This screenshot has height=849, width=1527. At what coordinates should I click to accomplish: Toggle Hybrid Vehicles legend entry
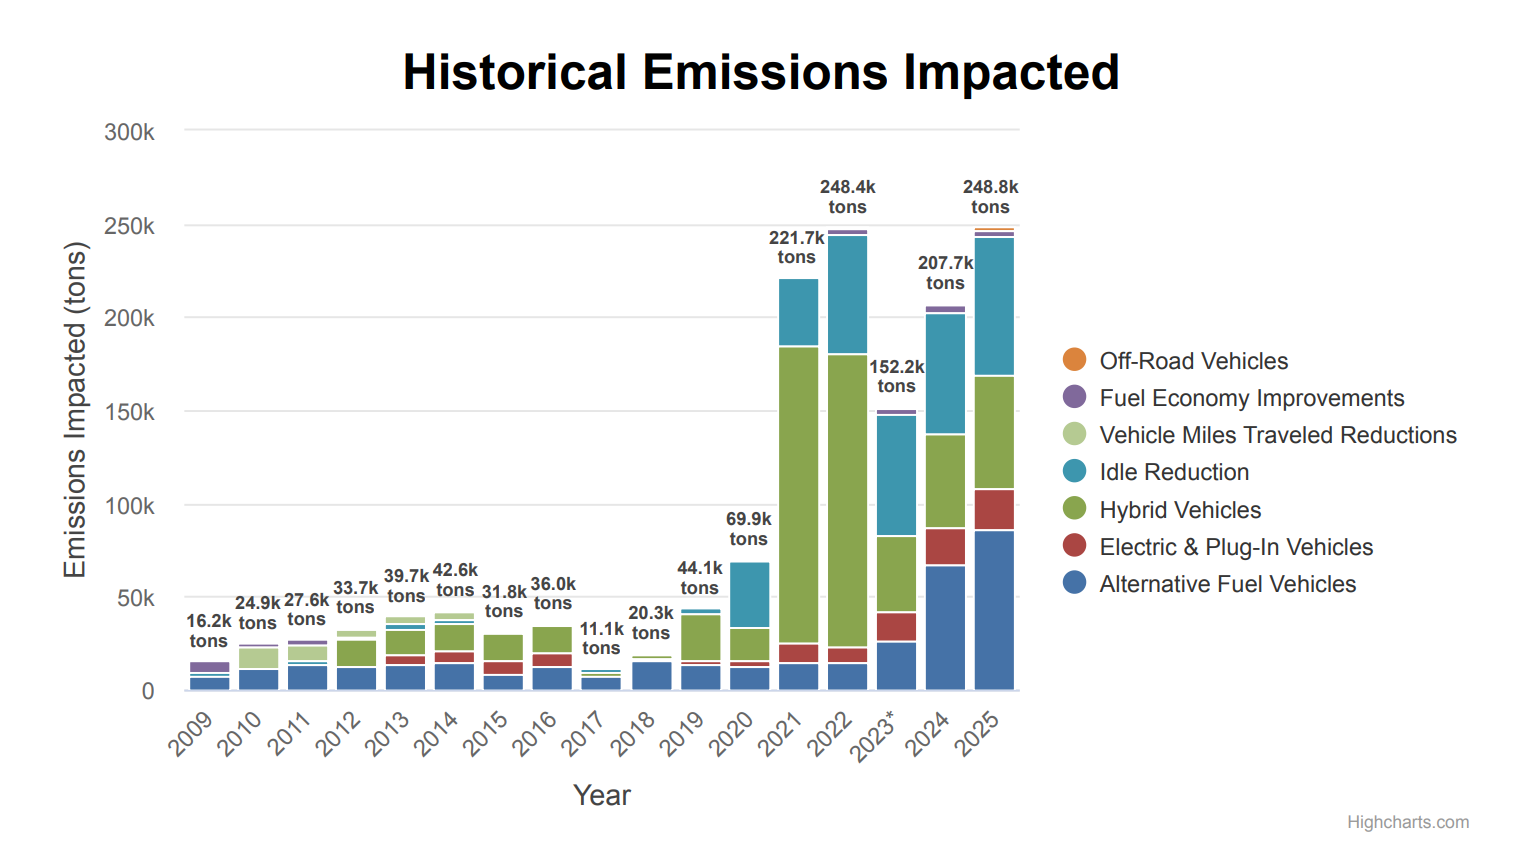click(1162, 510)
